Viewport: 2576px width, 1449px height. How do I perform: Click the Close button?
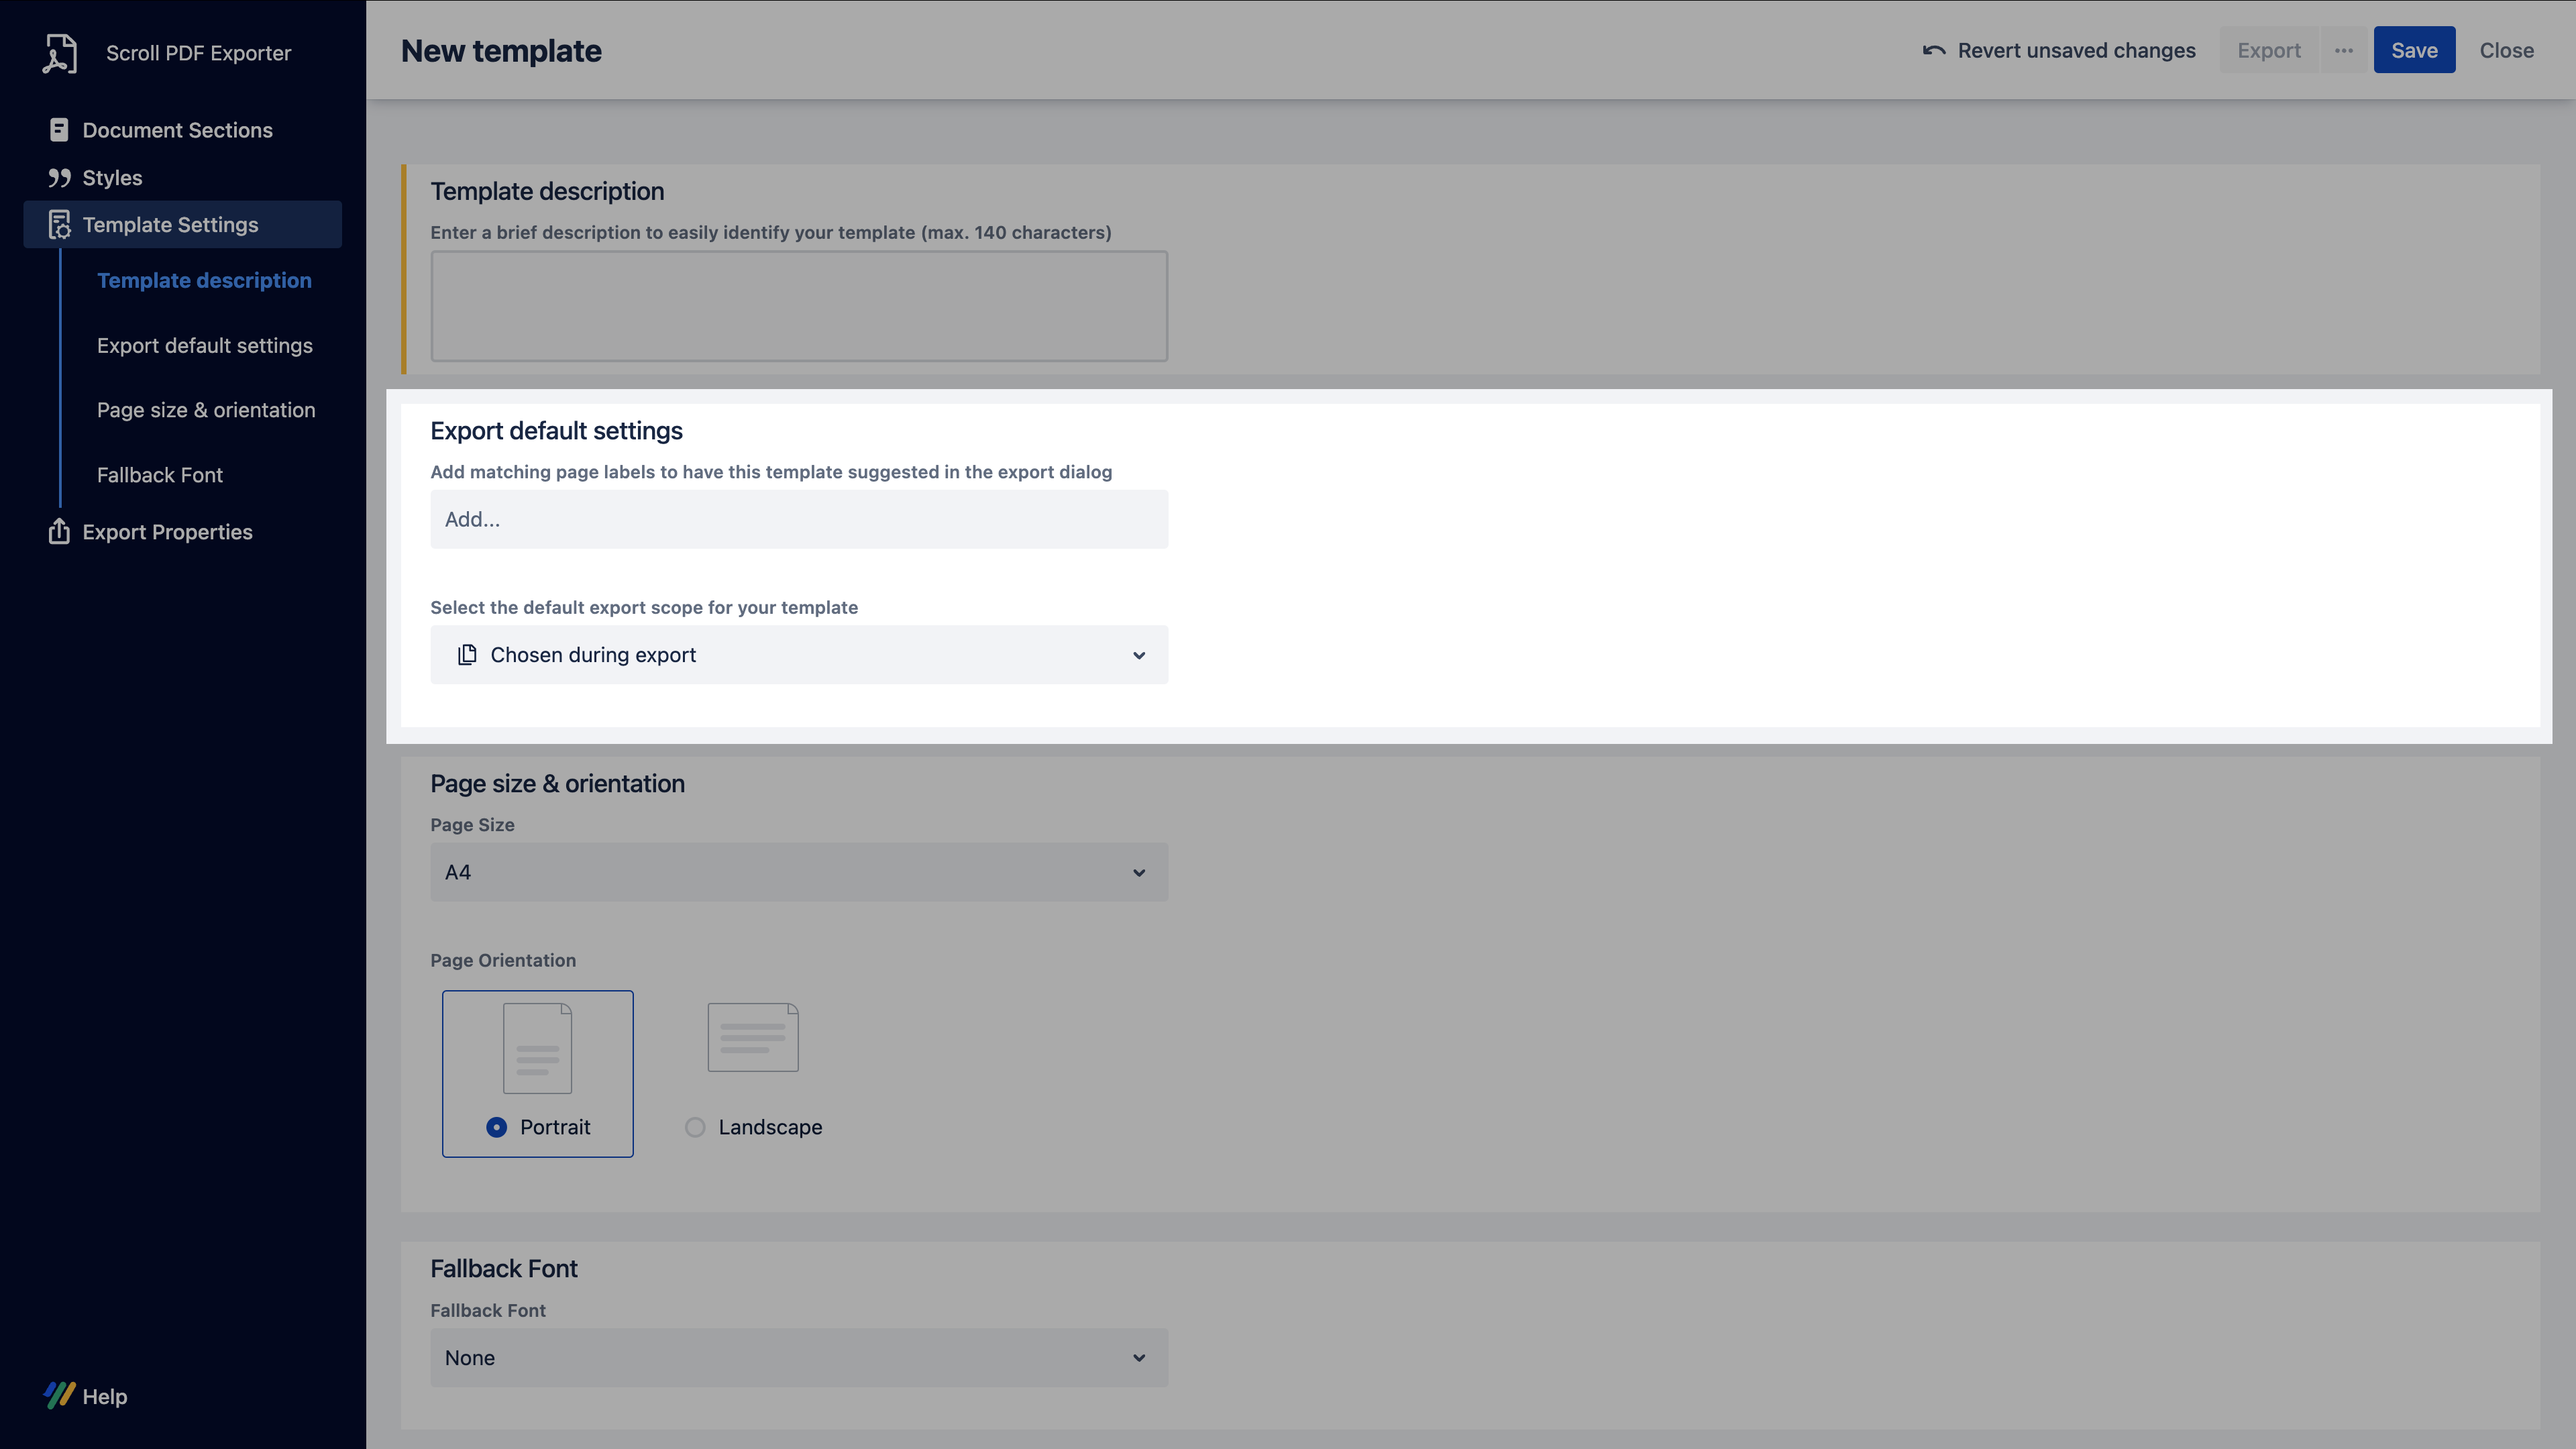tap(2506, 51)
